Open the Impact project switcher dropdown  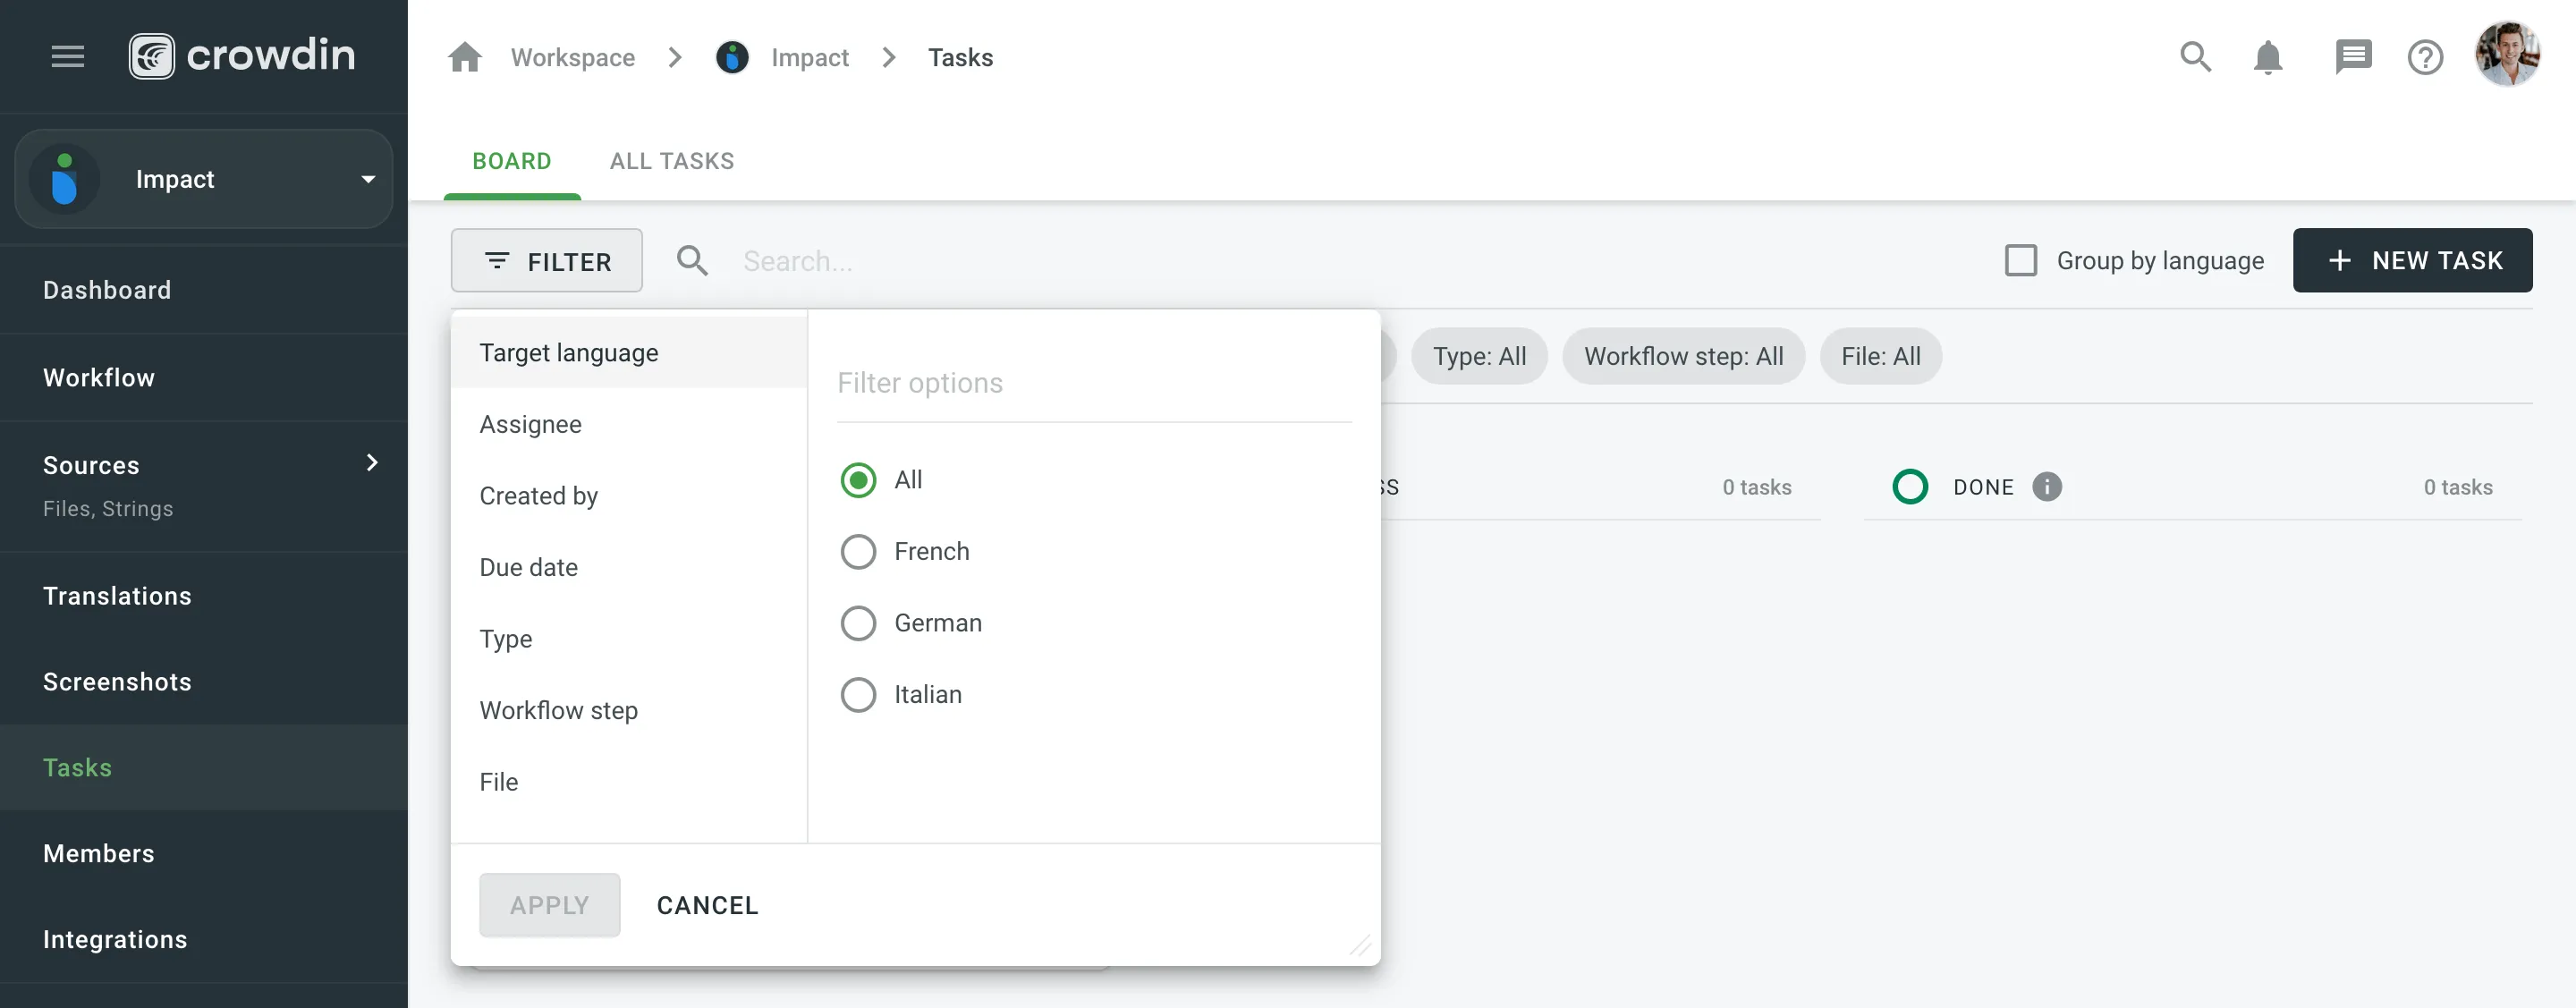[x=204, y=179]
